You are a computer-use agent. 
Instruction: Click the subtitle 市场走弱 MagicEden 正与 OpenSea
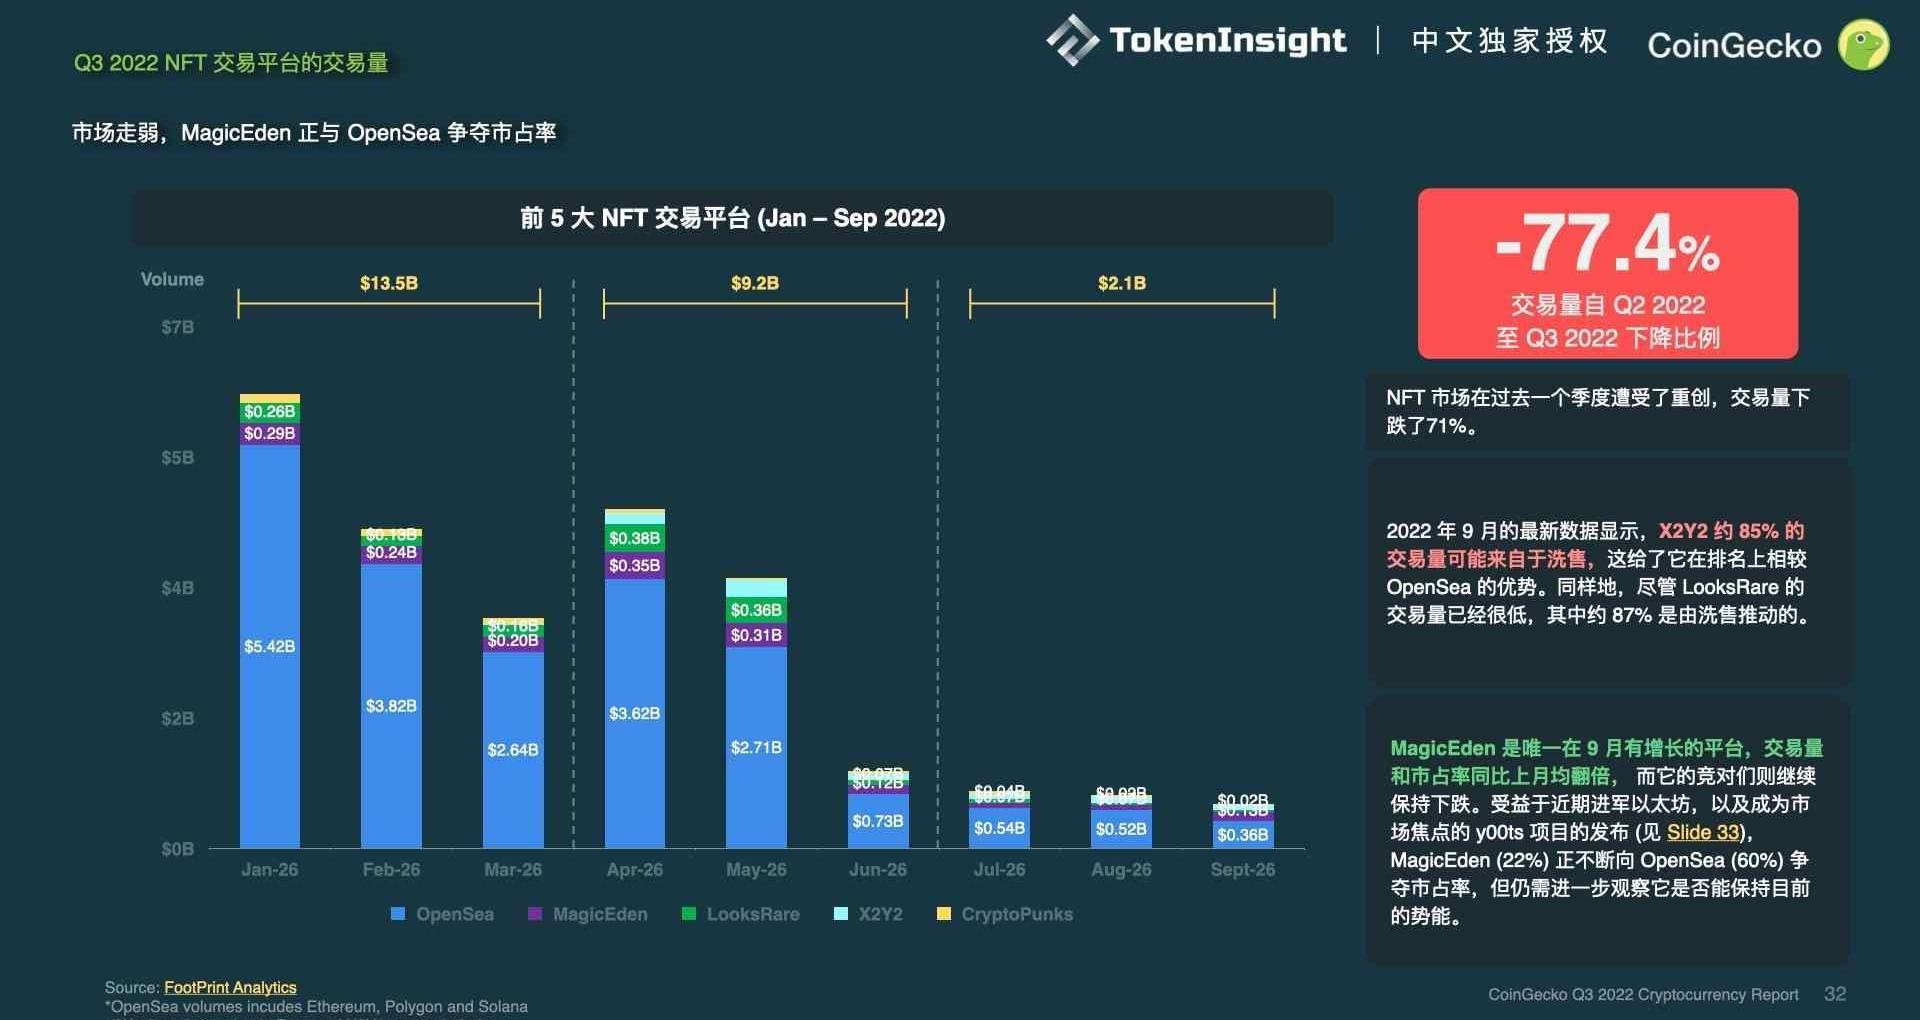pos(314,132)
